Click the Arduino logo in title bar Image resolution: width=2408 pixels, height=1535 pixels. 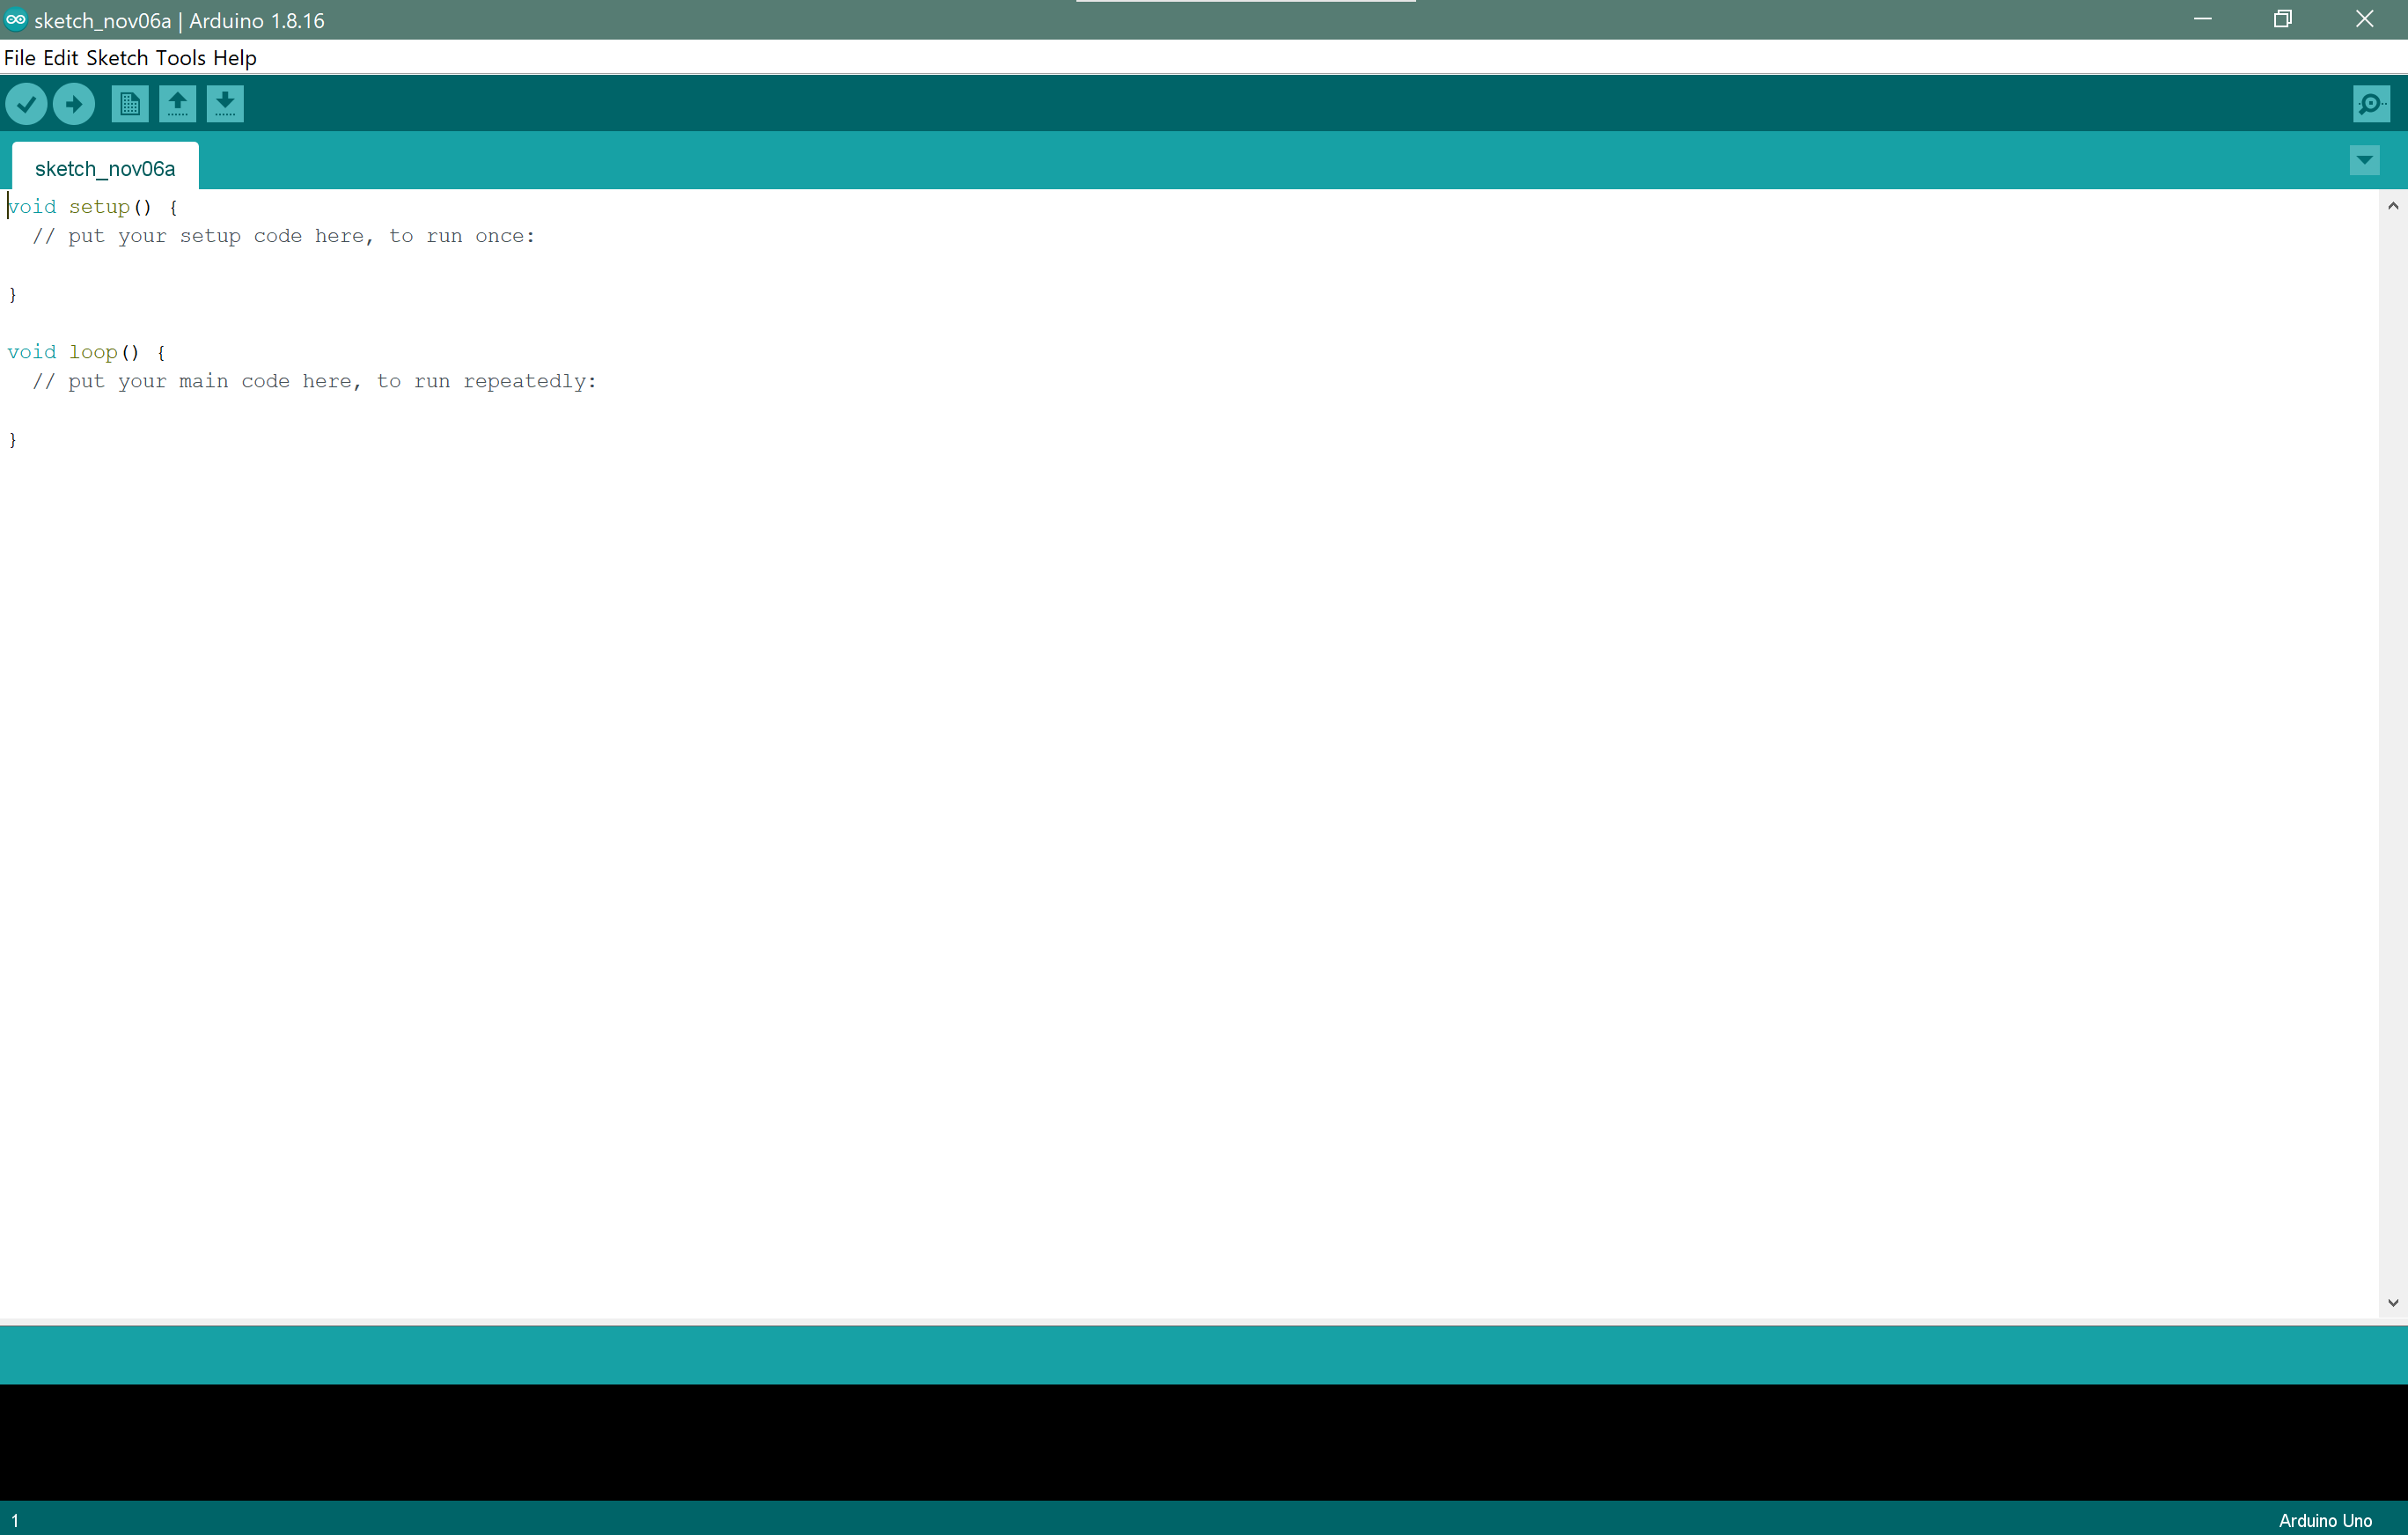(15, 20)
